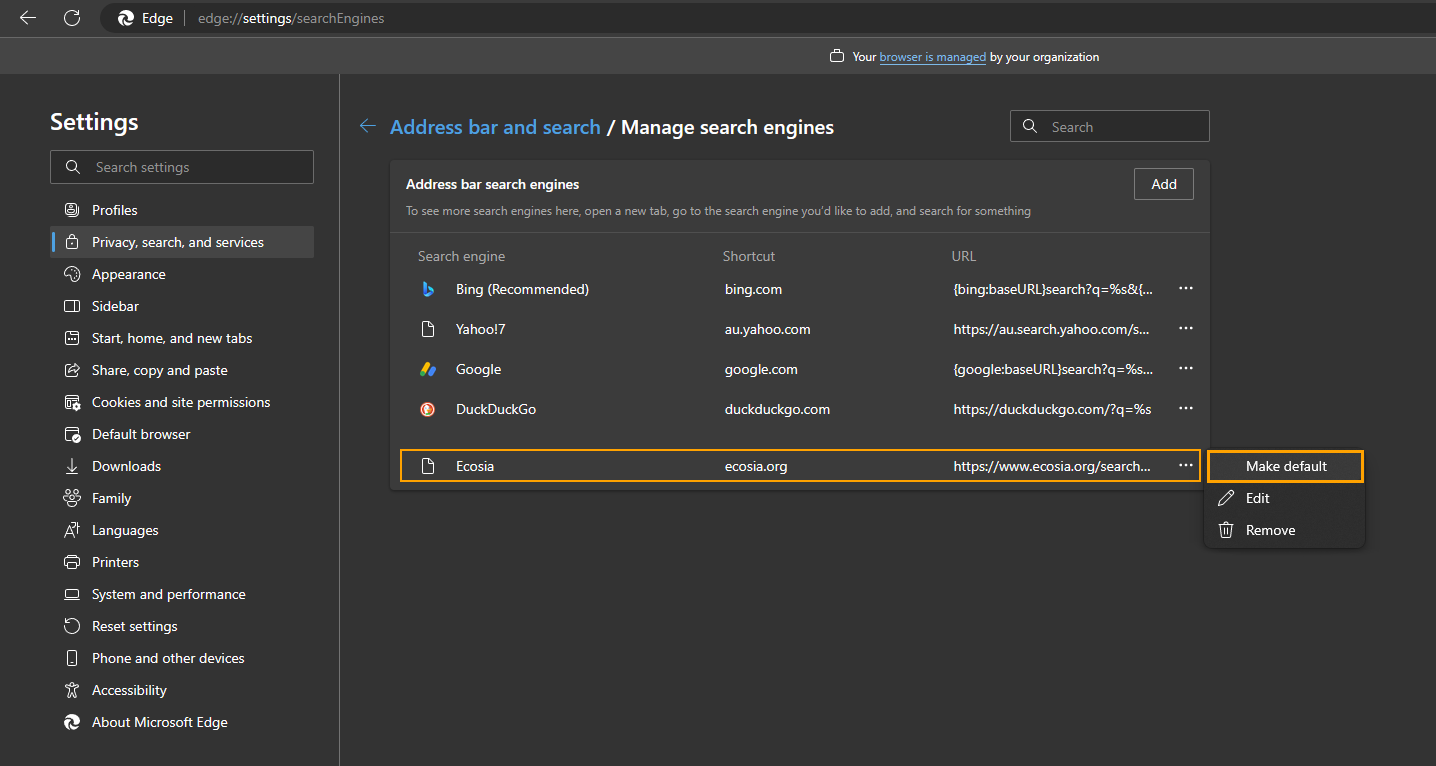
Task: Reload the page with refresh icon
Action: click(72, 18)
